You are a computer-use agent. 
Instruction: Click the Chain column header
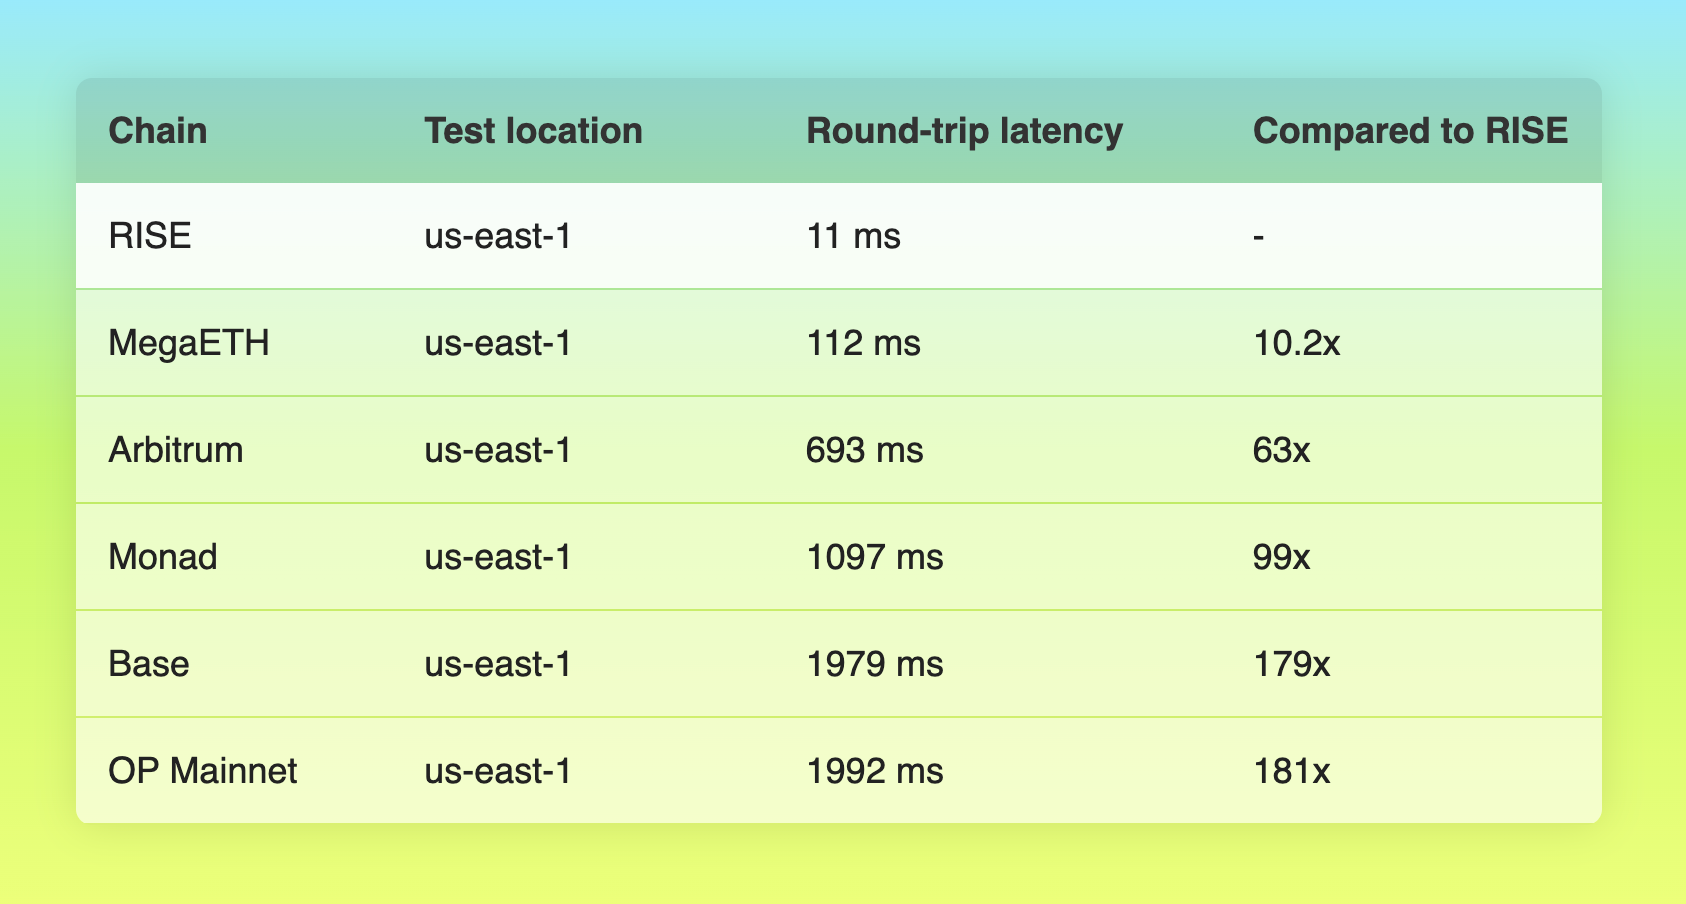[x=158, y=131]
